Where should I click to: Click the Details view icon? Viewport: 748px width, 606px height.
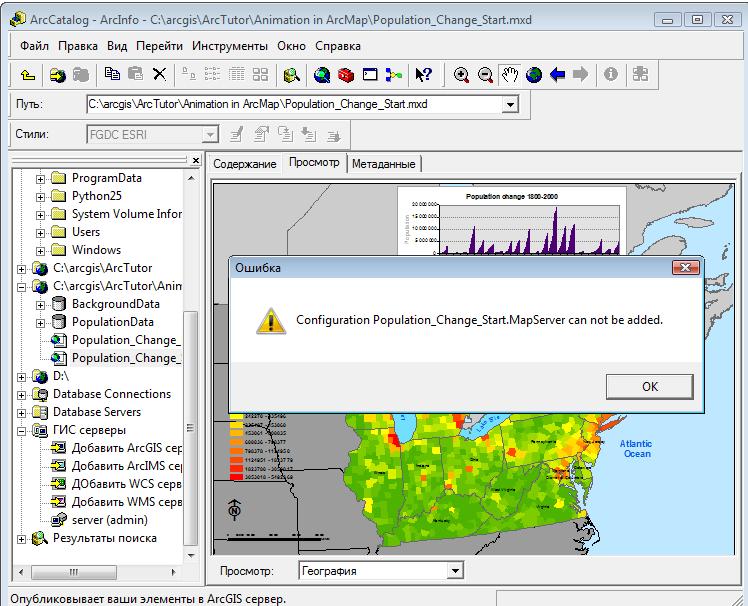point(236,74)
